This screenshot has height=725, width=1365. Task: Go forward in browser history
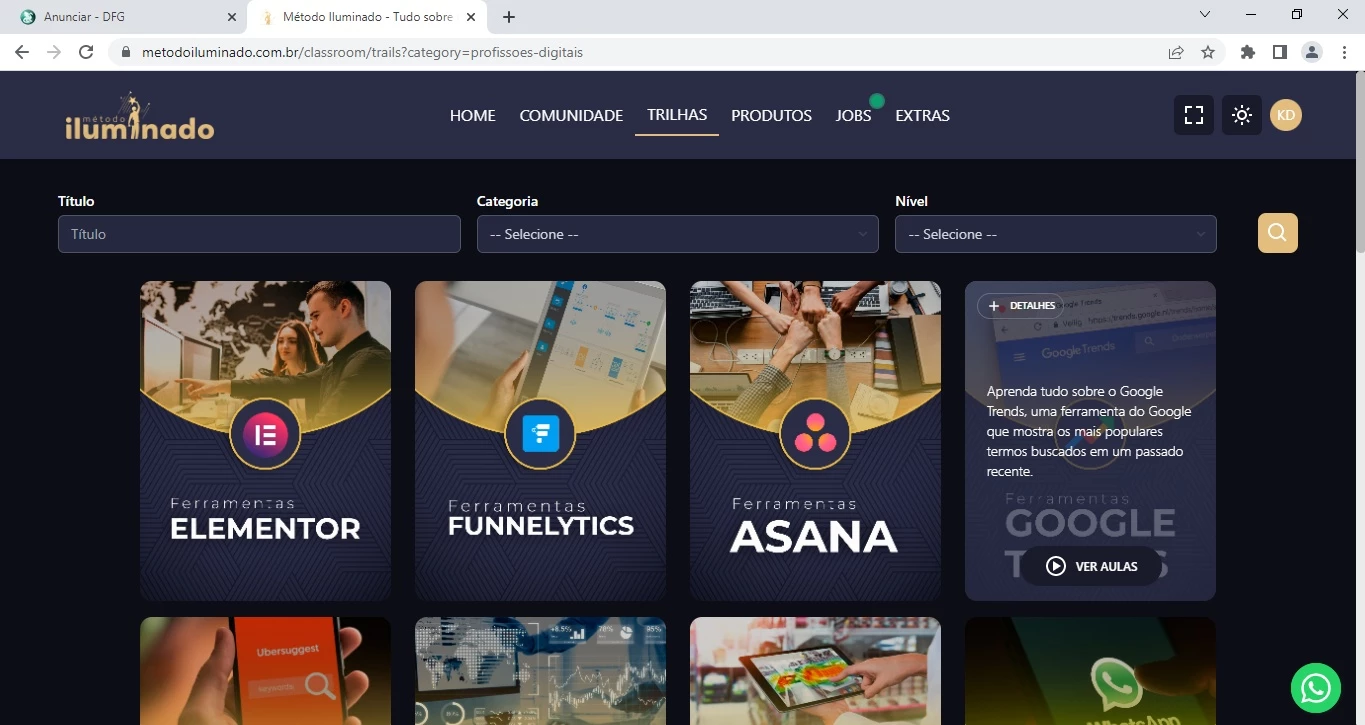54,52
